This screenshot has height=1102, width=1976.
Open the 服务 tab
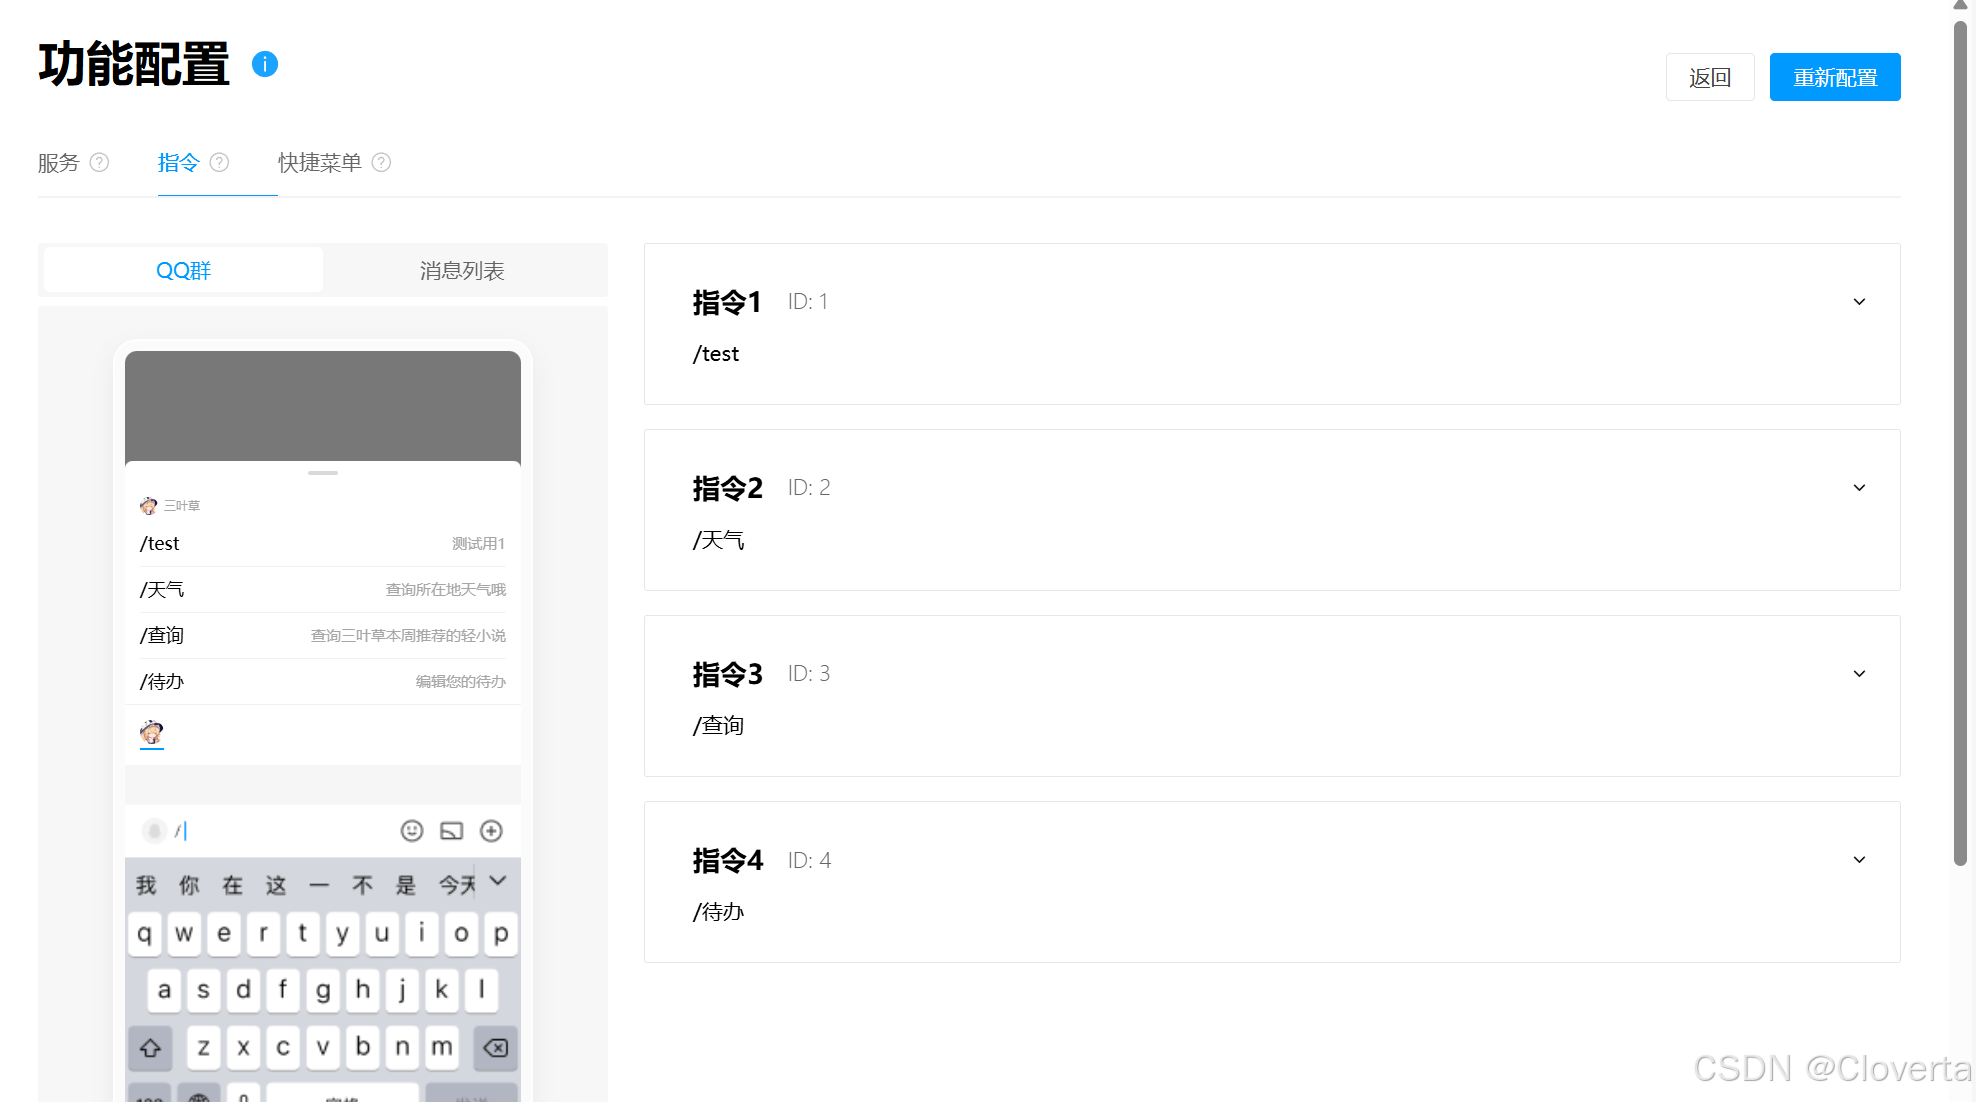pos(58,163)
